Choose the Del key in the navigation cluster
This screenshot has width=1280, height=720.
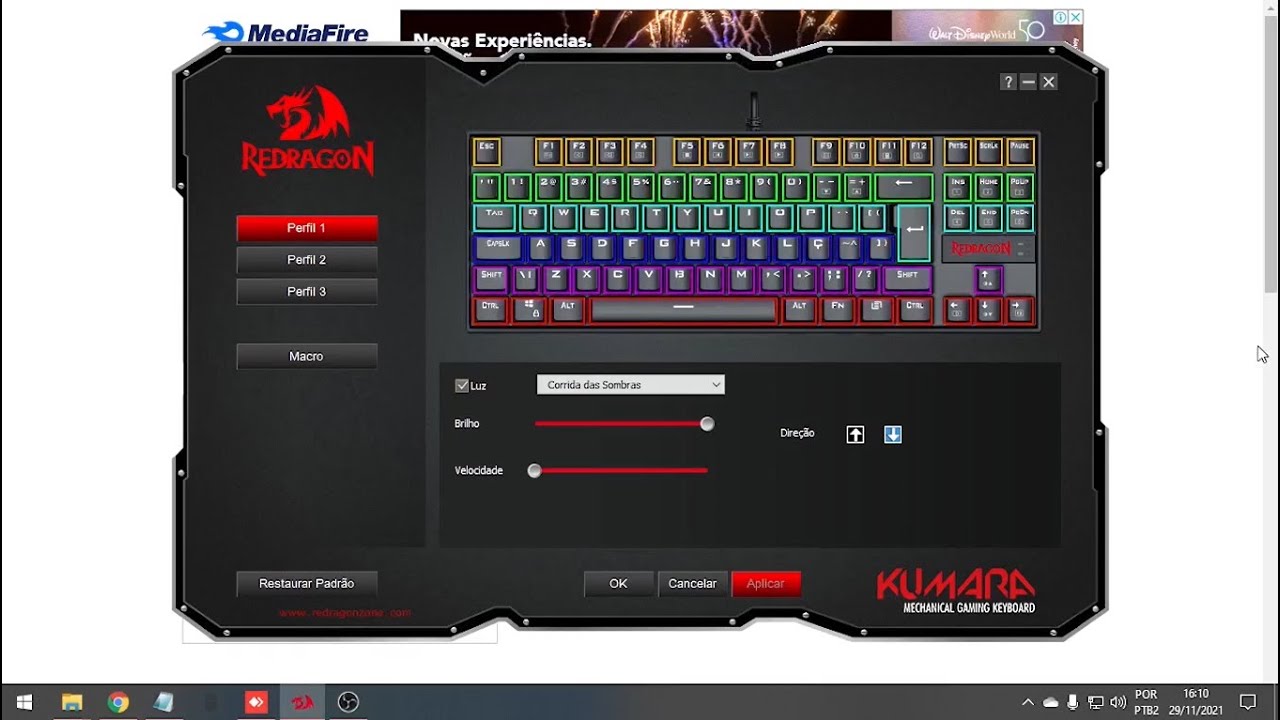958,217
